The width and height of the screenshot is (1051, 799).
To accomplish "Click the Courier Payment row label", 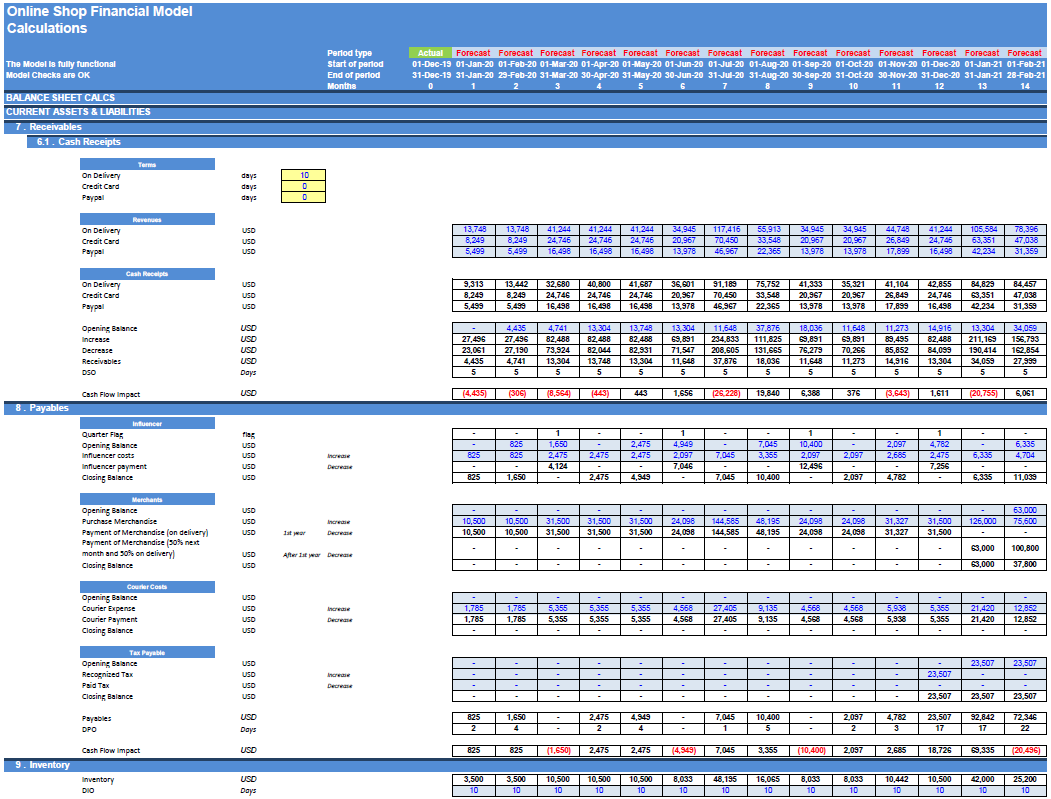I will [x=110, y=619].
